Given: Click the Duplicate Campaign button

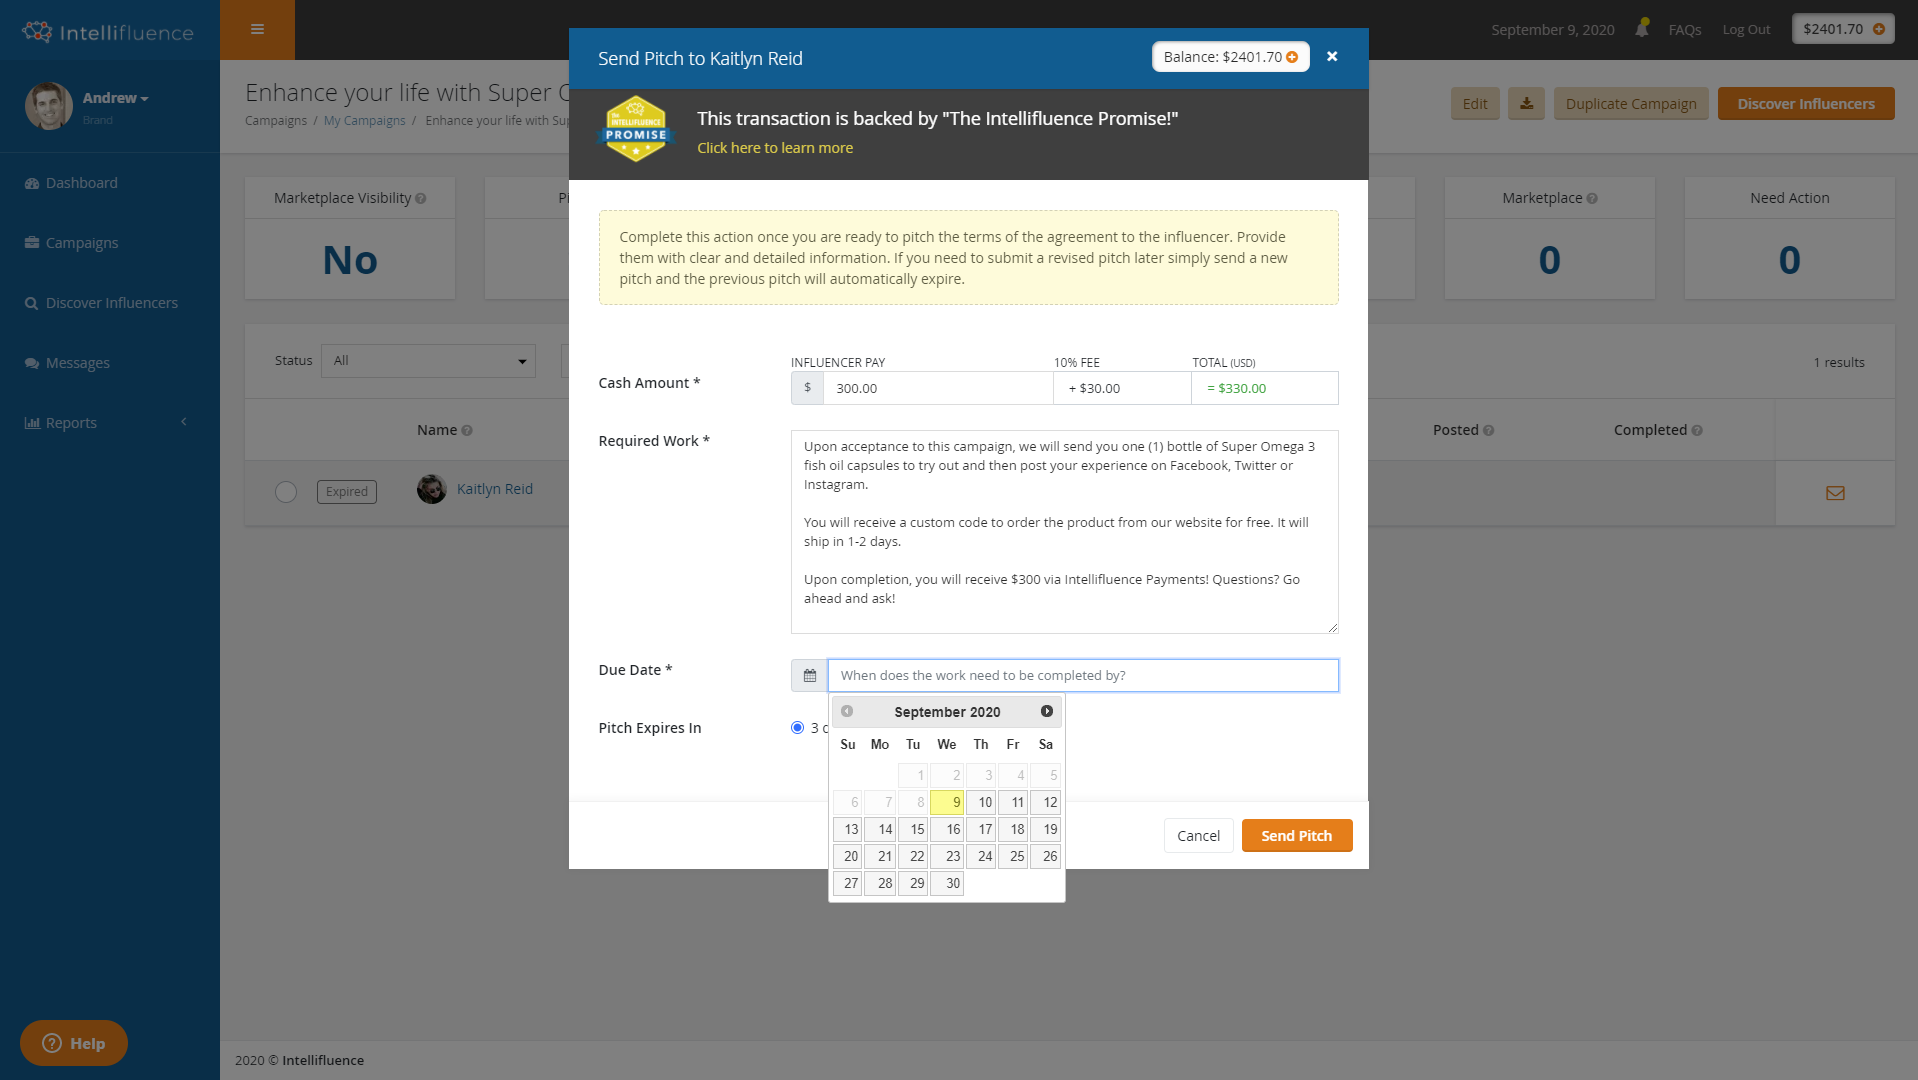Looking at the screenshot, I should pos(1631,104).
